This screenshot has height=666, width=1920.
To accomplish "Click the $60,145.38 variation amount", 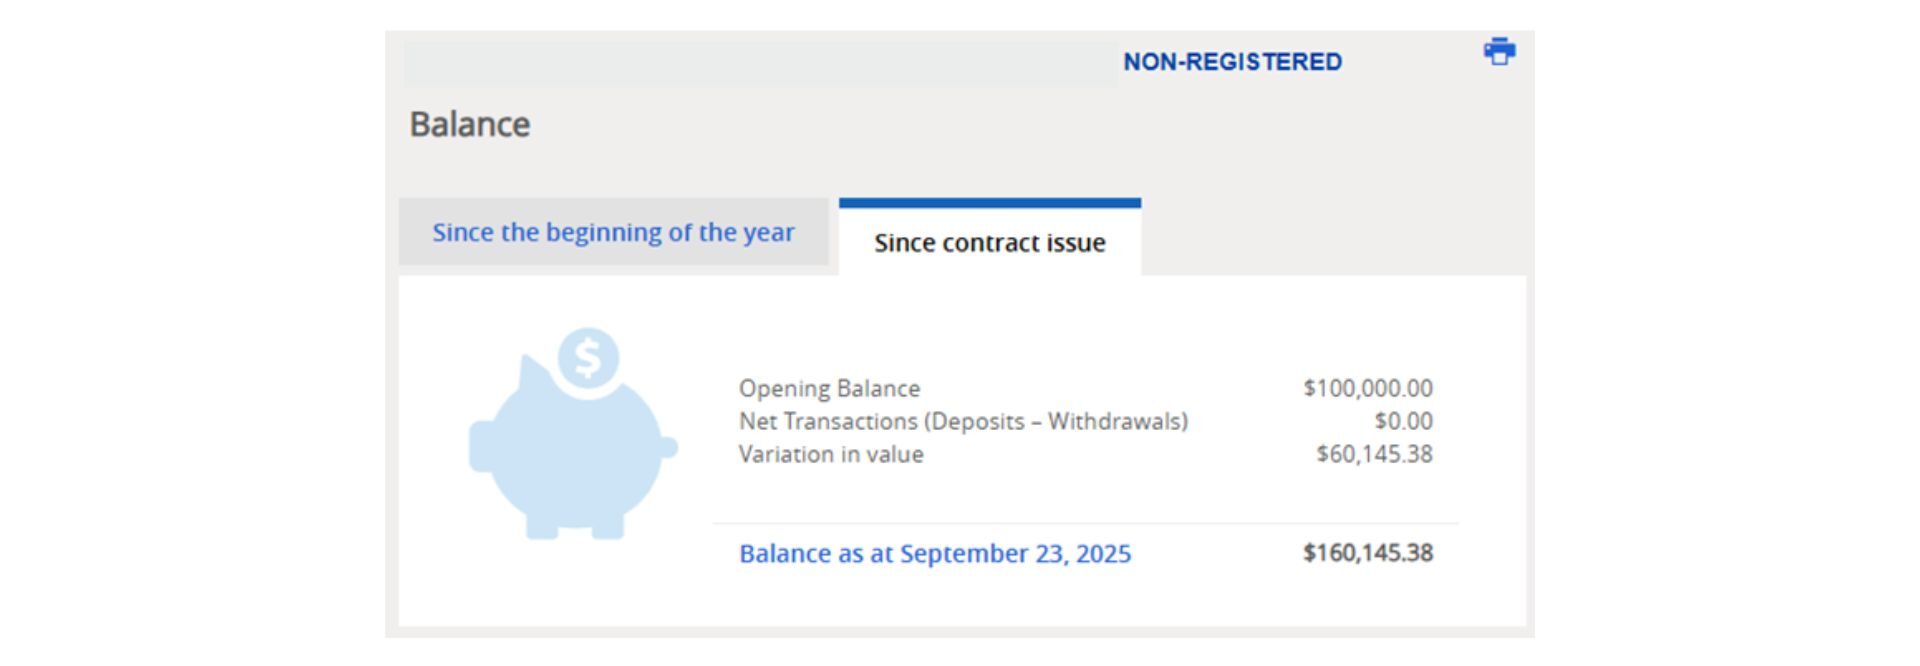I will [x=1374, y=454].
